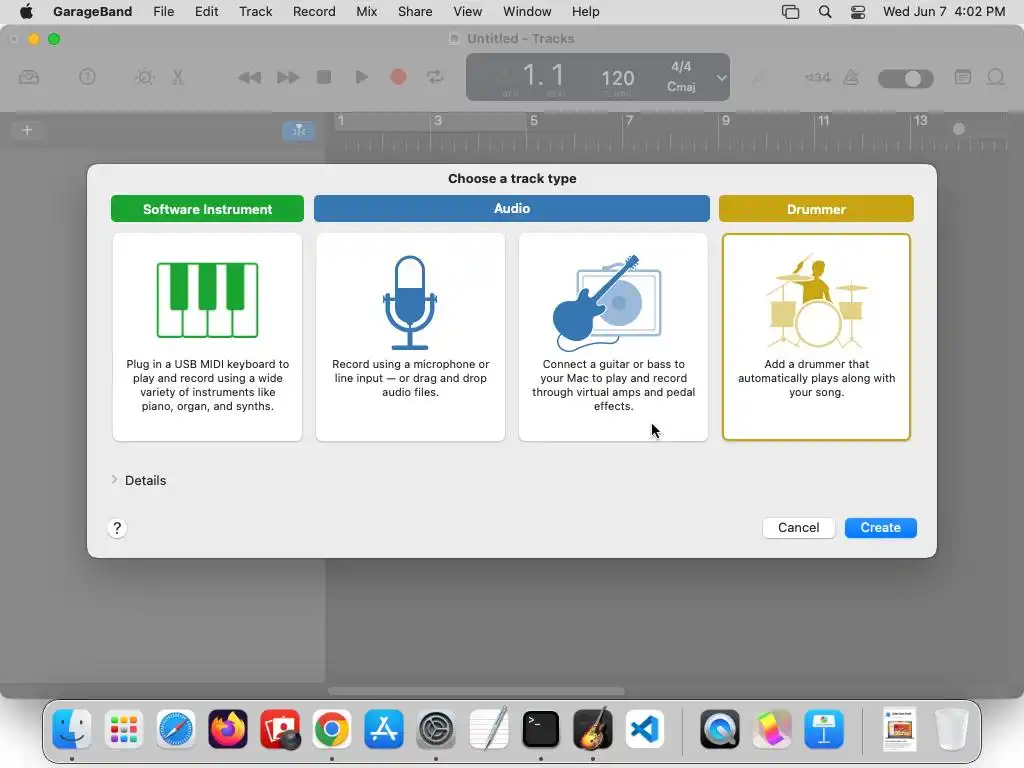Open the Share menu
This screenshot has width=1024, height=768.
coord(415,12)
